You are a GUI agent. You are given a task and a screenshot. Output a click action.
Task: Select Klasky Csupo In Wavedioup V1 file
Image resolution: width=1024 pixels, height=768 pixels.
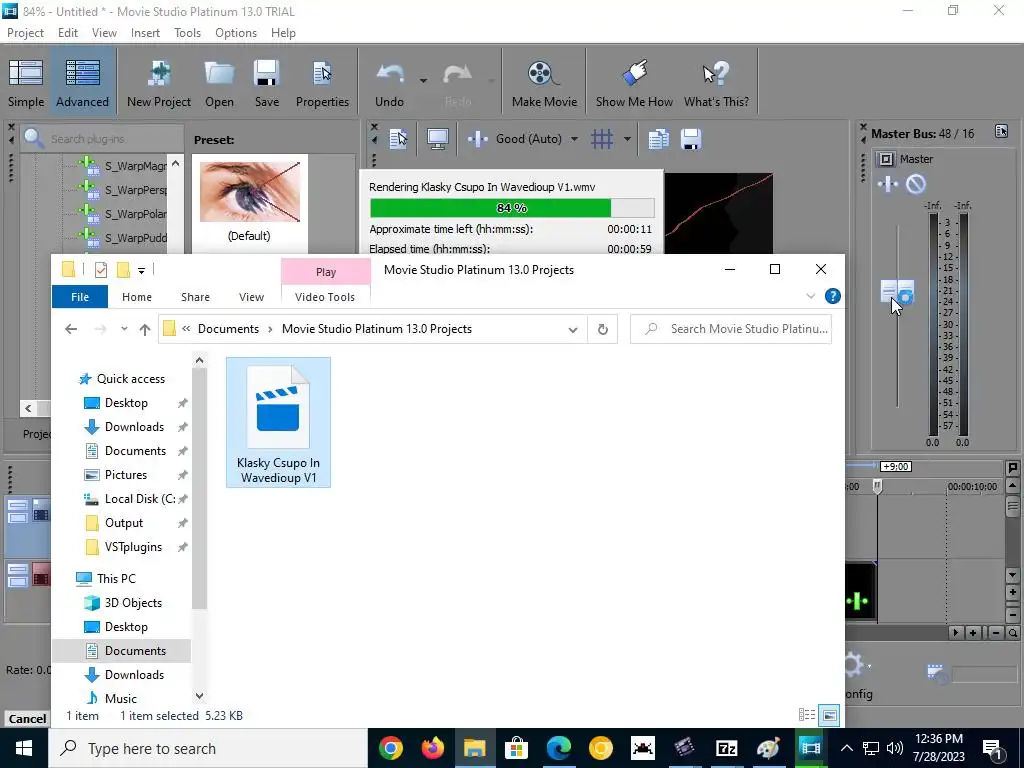tap(278, 422)
